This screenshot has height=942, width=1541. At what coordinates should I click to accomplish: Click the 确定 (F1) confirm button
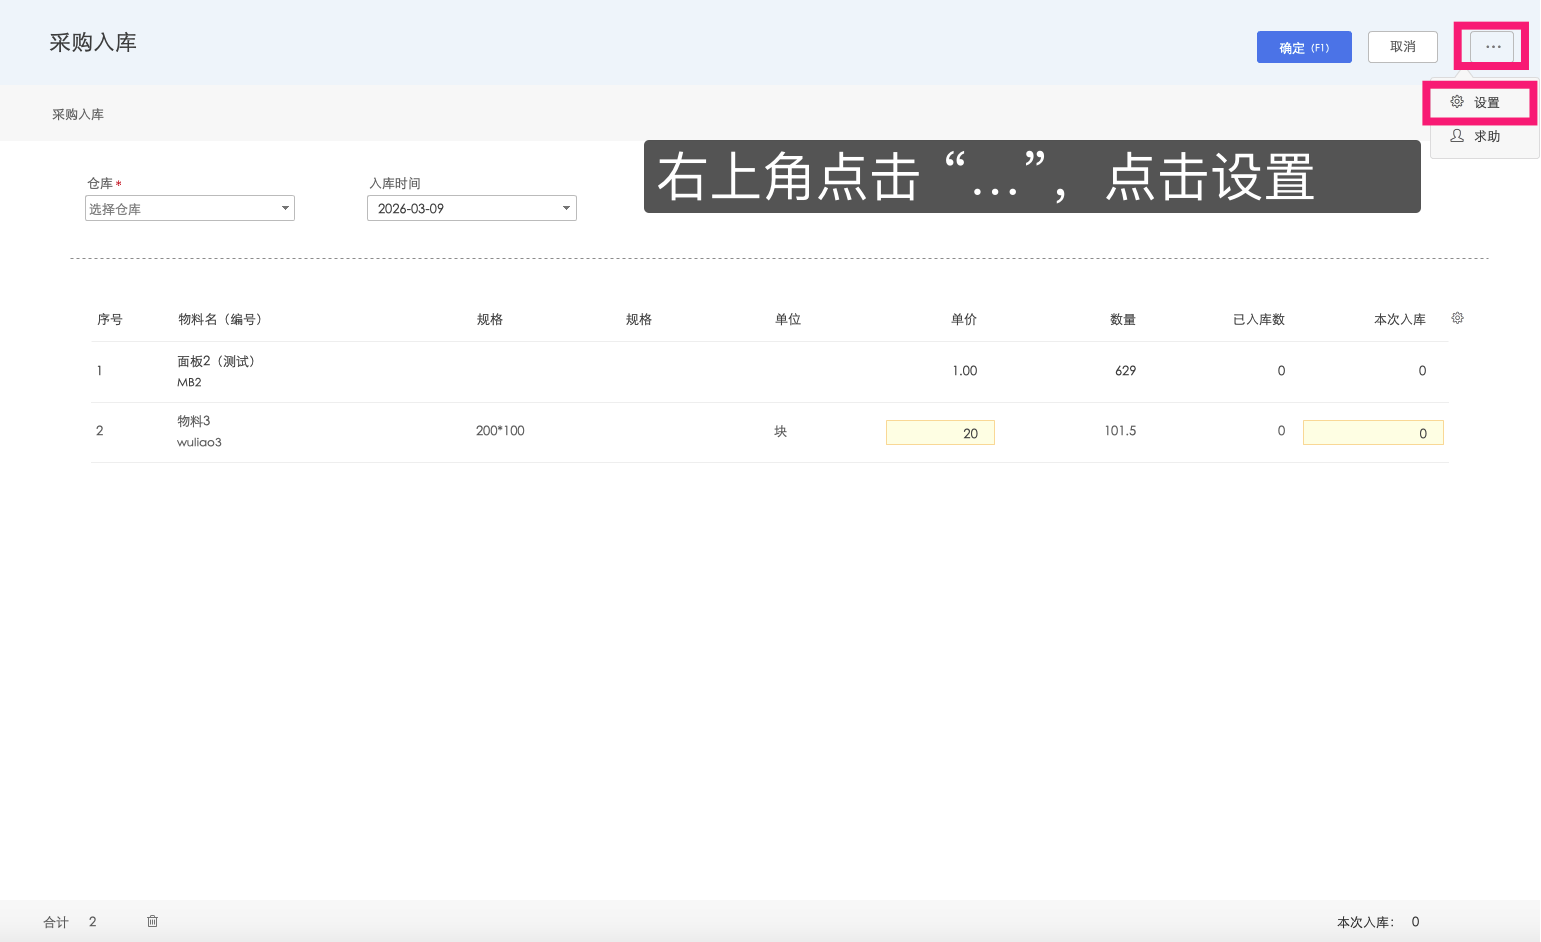pos(1304,46)
